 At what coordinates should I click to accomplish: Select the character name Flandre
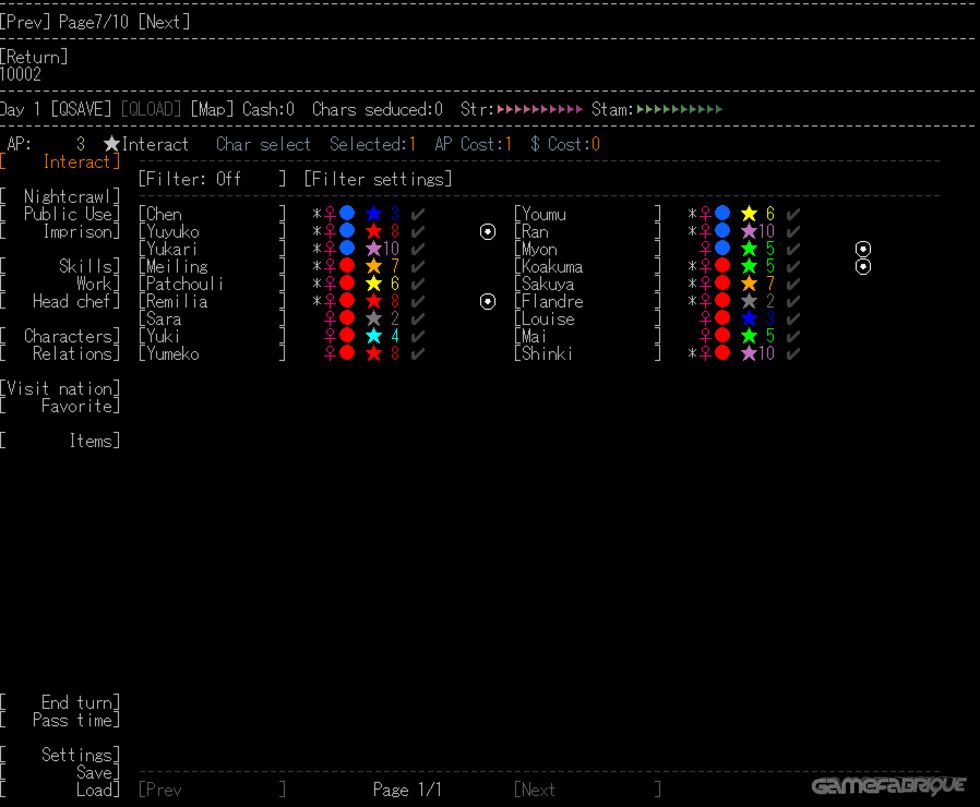[552, 302]
